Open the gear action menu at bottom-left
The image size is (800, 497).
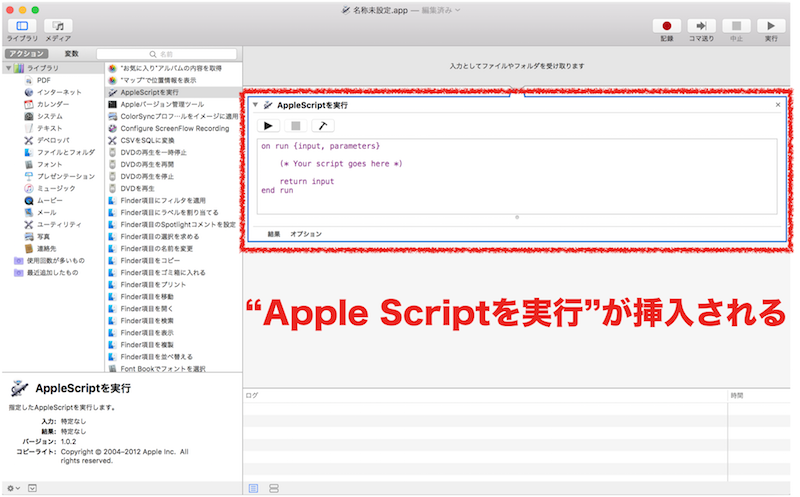pos(13,488)
